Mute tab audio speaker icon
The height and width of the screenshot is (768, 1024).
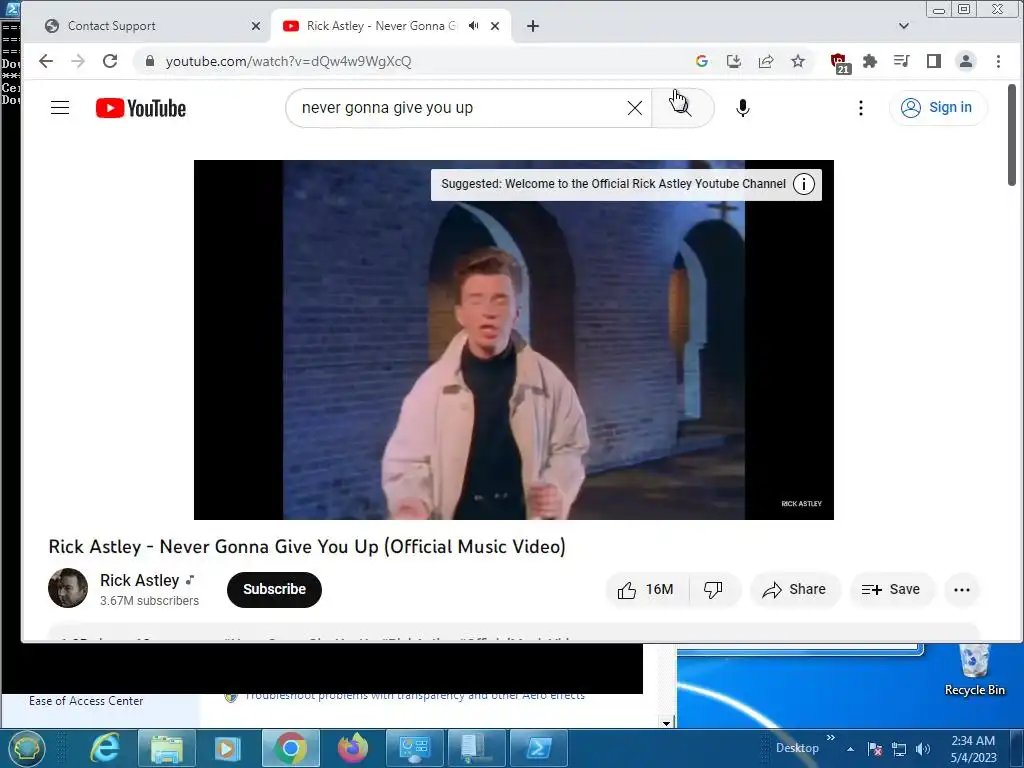click(473, 26)
